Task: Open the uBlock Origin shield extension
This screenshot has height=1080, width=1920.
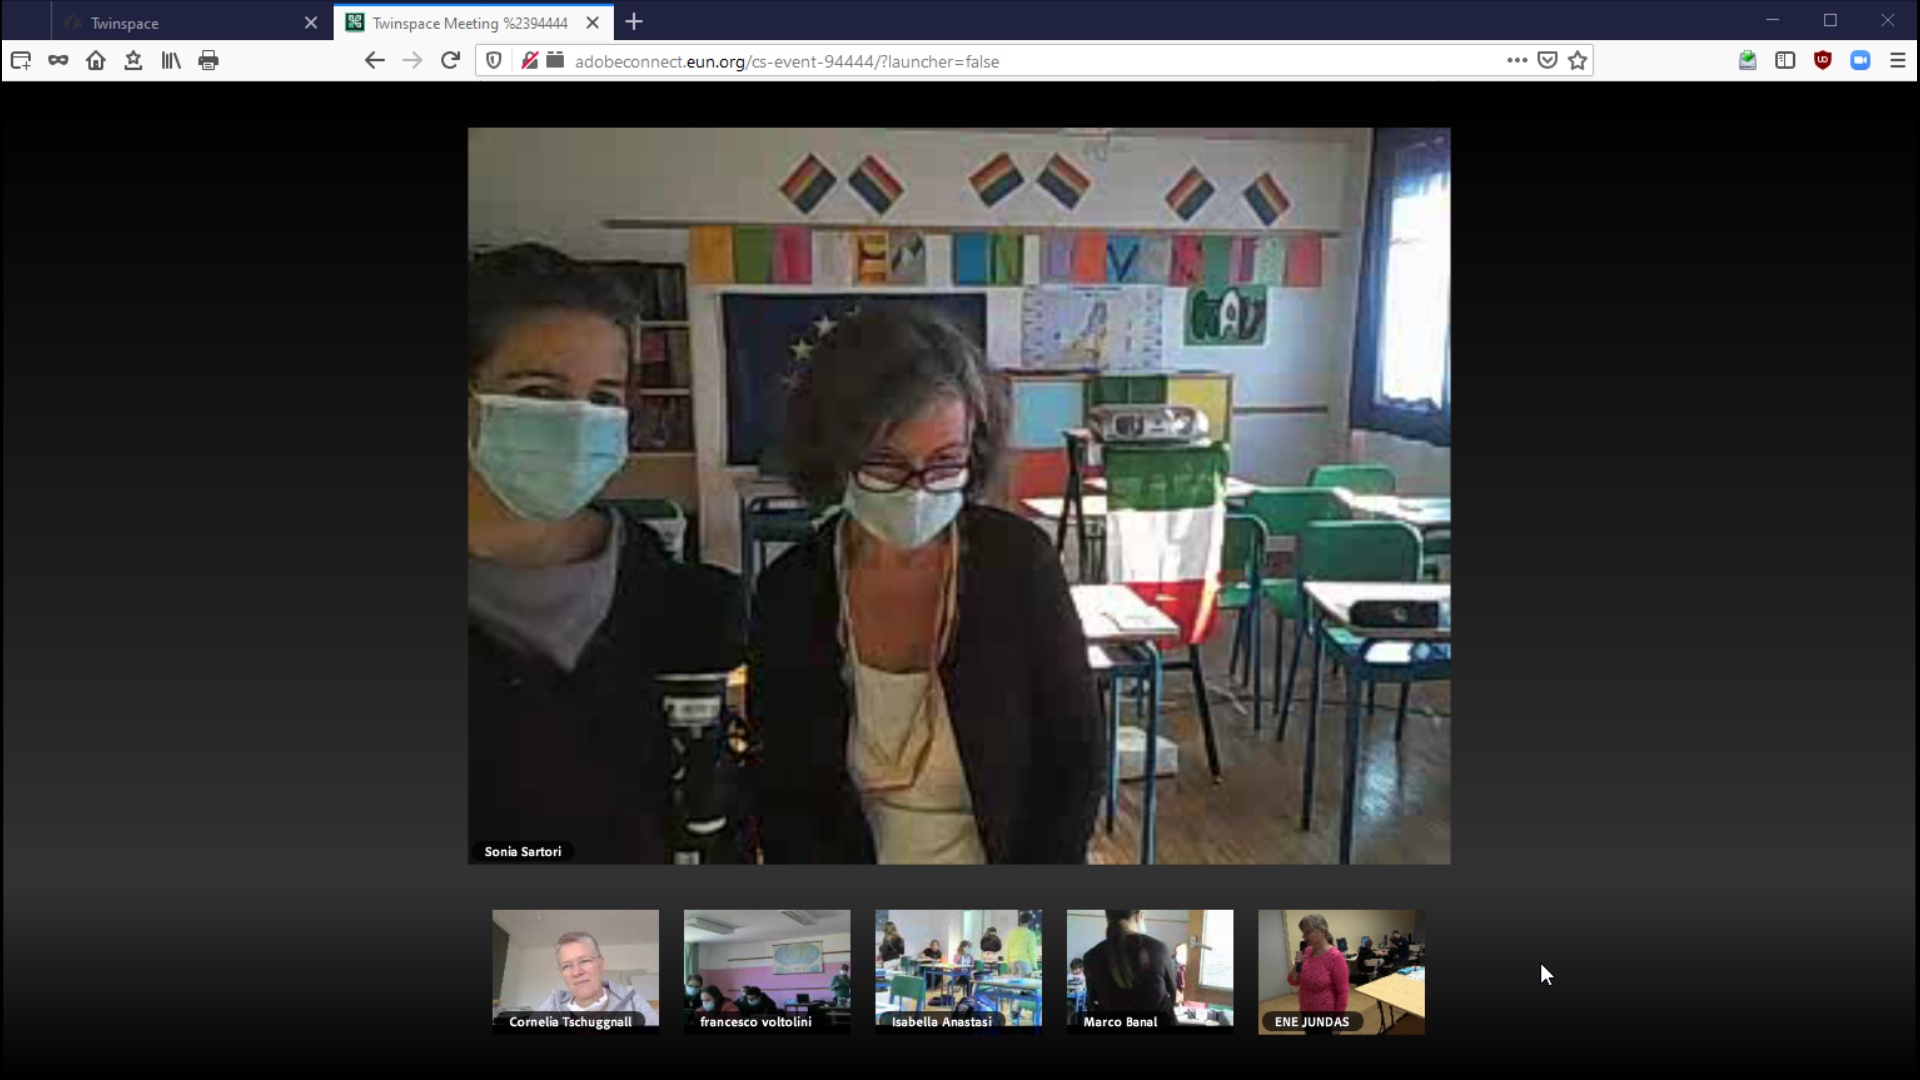Action: coord(1823,60)
